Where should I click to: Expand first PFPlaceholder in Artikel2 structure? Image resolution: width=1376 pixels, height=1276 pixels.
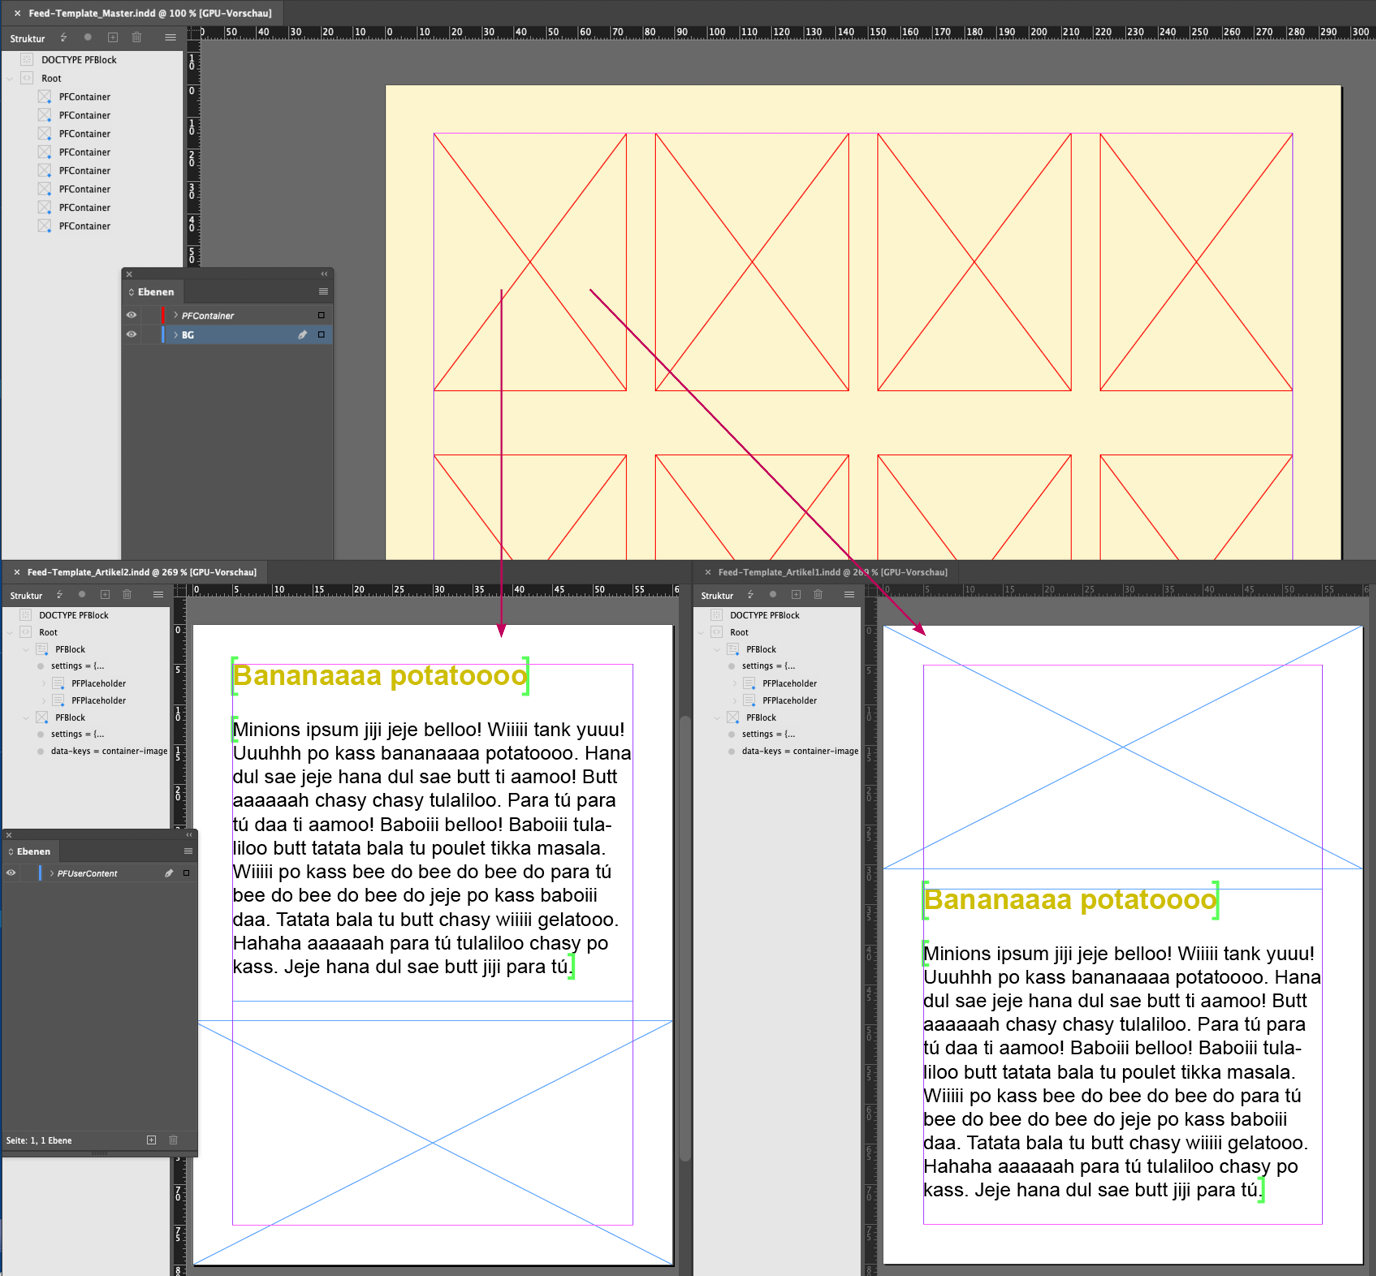(x=44, y=684)
